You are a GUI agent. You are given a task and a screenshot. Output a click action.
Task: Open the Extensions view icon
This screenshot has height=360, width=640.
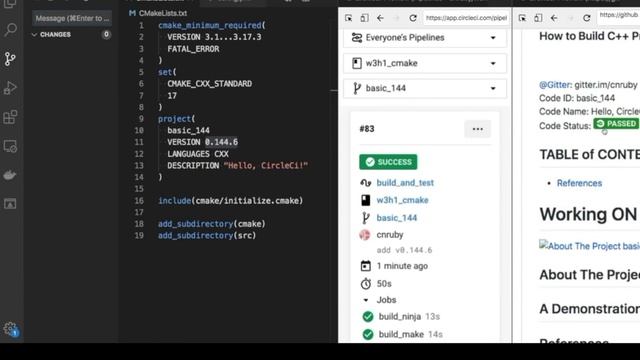click(10, 117)
